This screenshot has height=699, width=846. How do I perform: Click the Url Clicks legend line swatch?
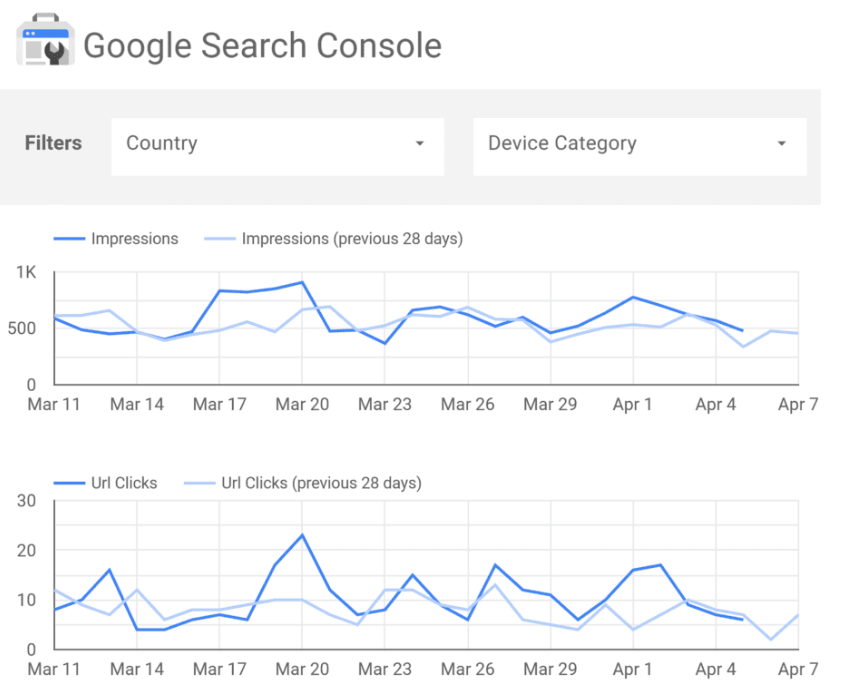pos(68,483)
